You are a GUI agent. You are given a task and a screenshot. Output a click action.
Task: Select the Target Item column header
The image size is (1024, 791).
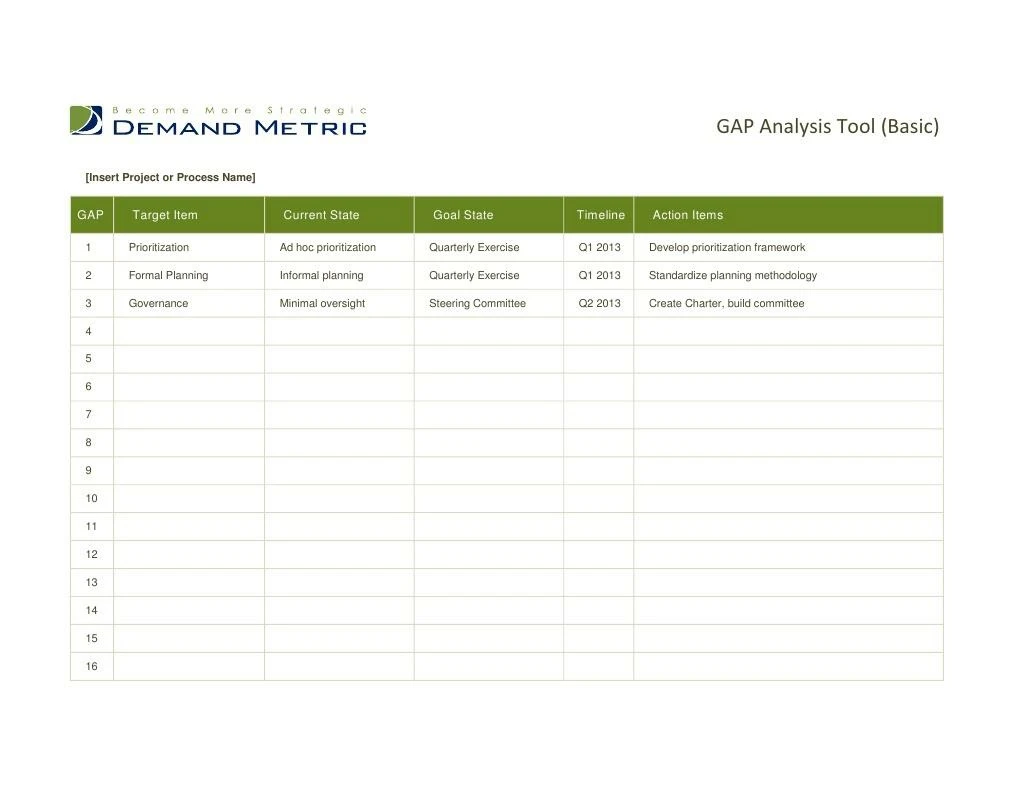pyautogui.click(x=165, y=214)
